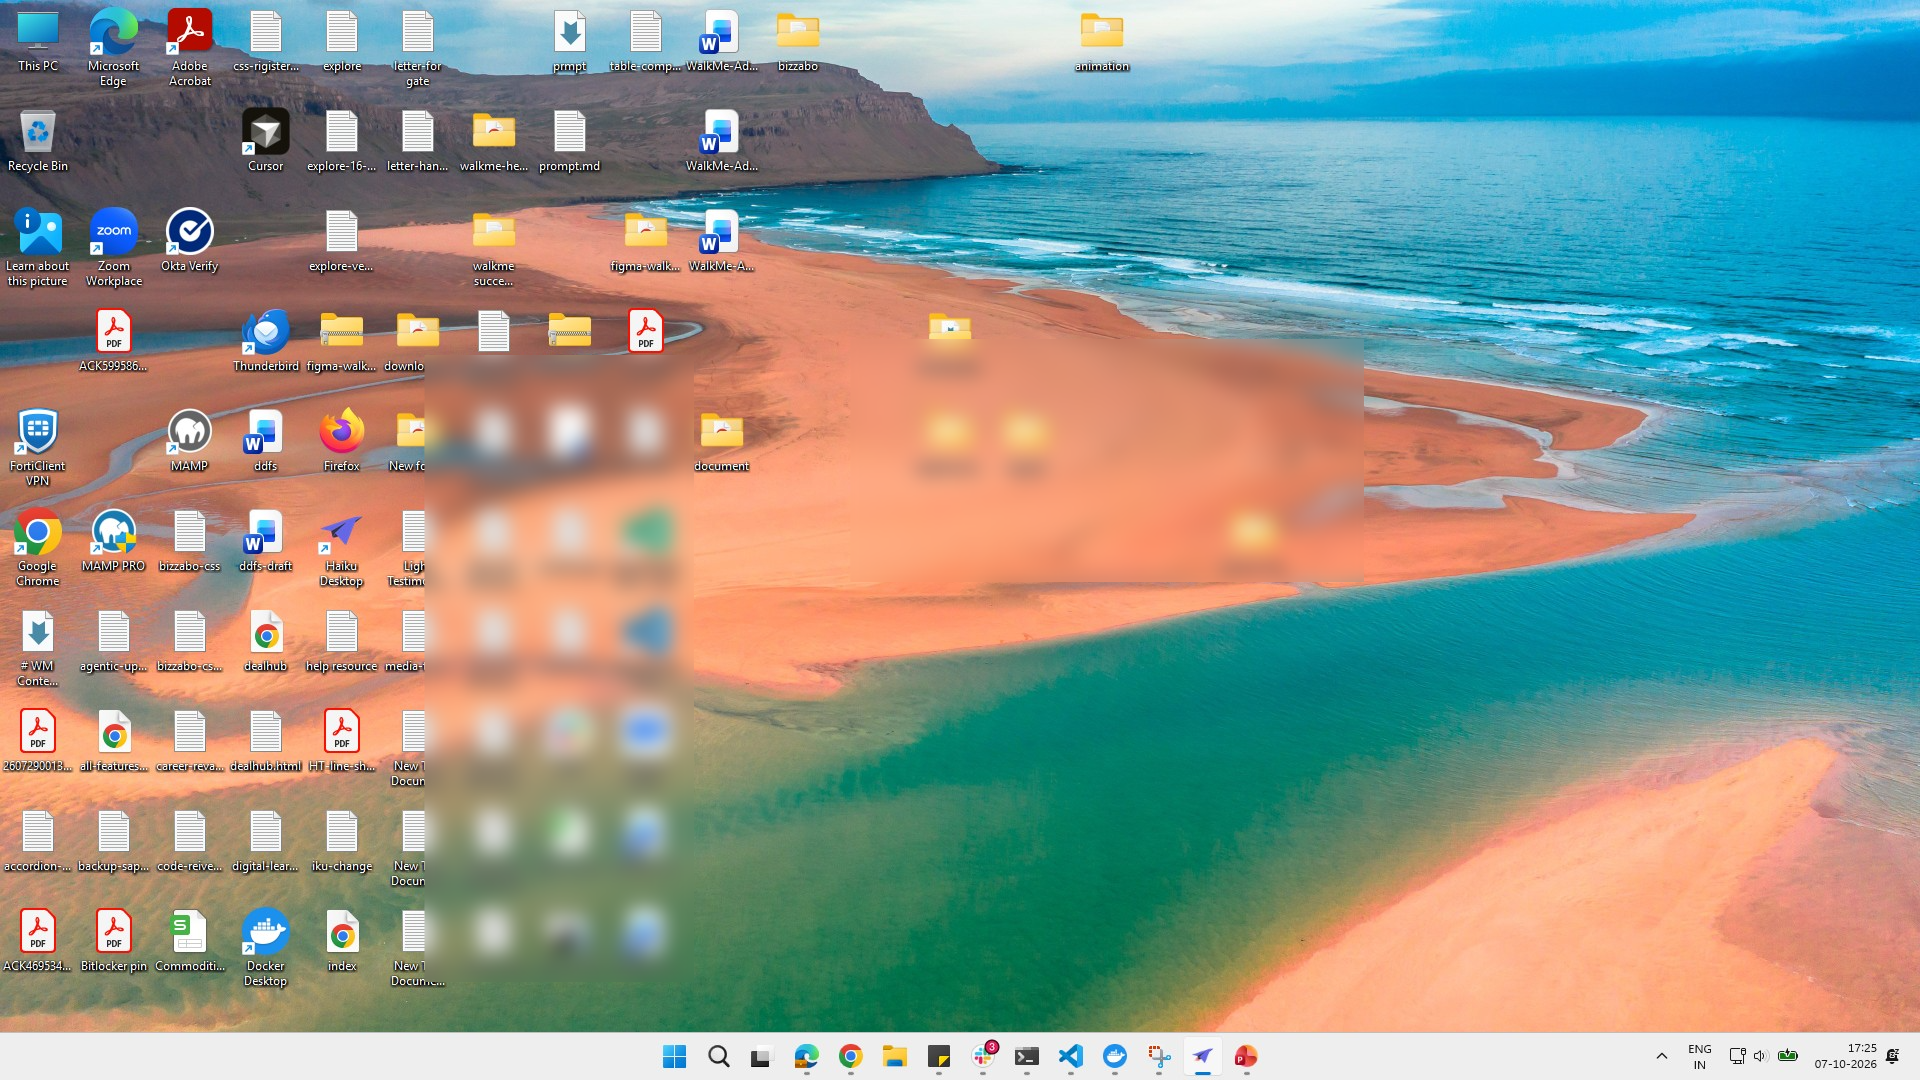Select the Google Chrome desktop shortcut
The width and height of the screenshot is (1920, 1080).
pyautogui.click(x=38, y=548)
